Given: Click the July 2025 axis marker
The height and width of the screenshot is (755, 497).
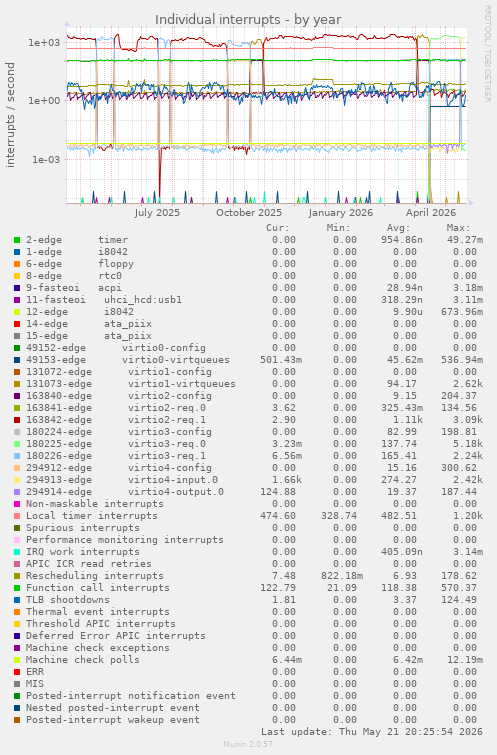Looking at the screenshot, I should pyautogui.click(x=157, y=213).
